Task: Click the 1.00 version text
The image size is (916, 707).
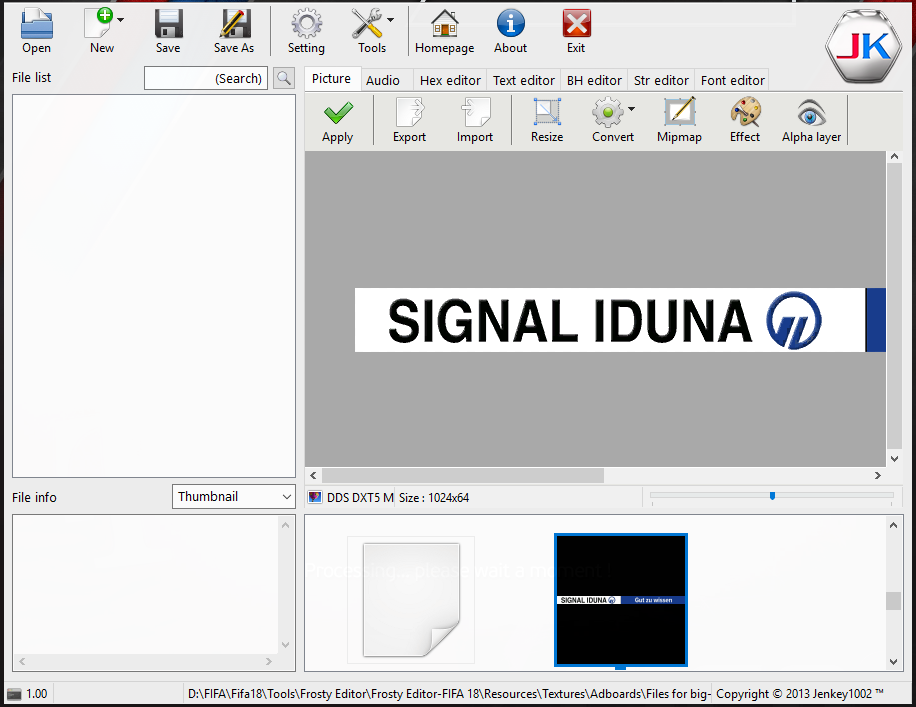Action: pos(37,694)
